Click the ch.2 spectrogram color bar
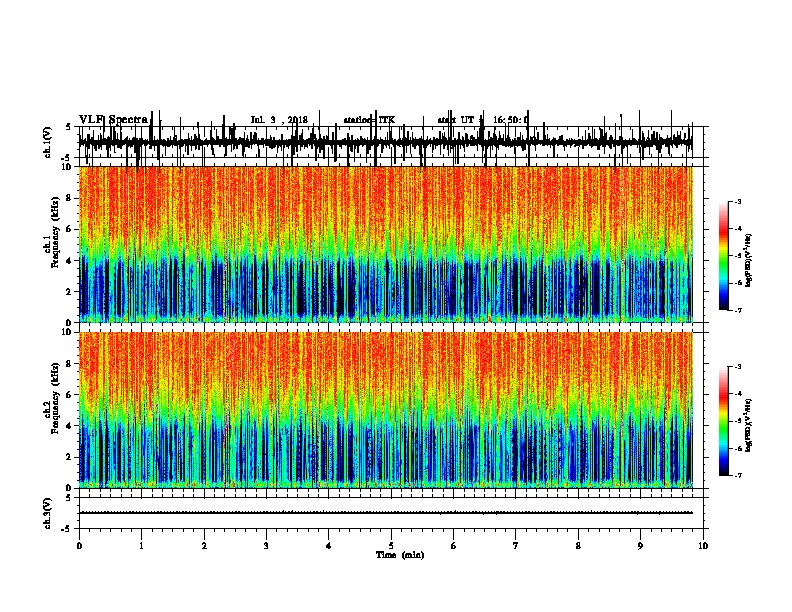 (x=723, y=421)
